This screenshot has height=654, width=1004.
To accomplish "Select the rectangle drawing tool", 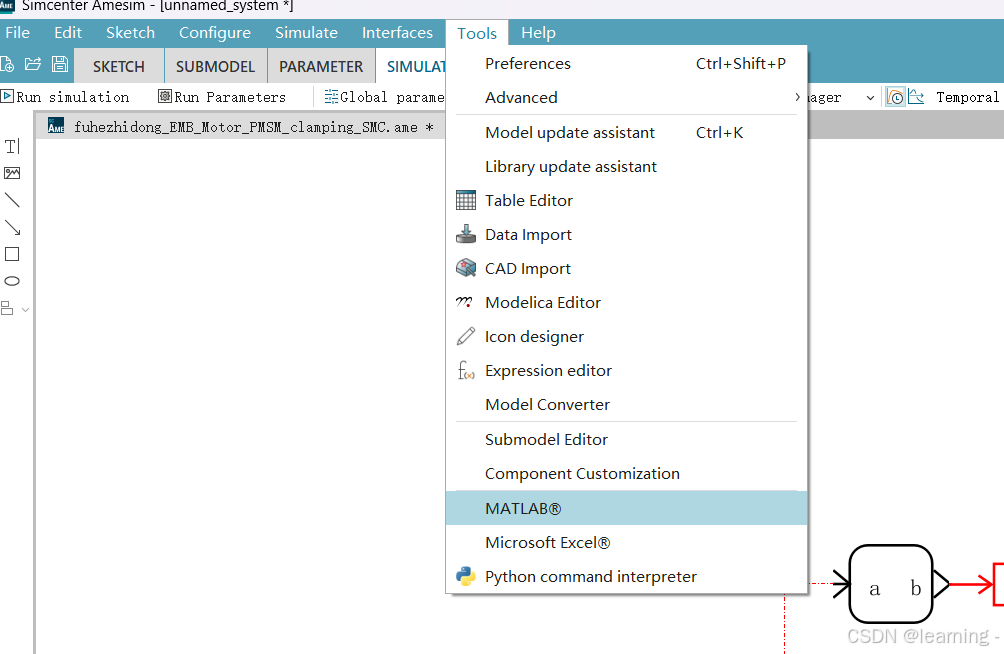I will click(12, 254).
